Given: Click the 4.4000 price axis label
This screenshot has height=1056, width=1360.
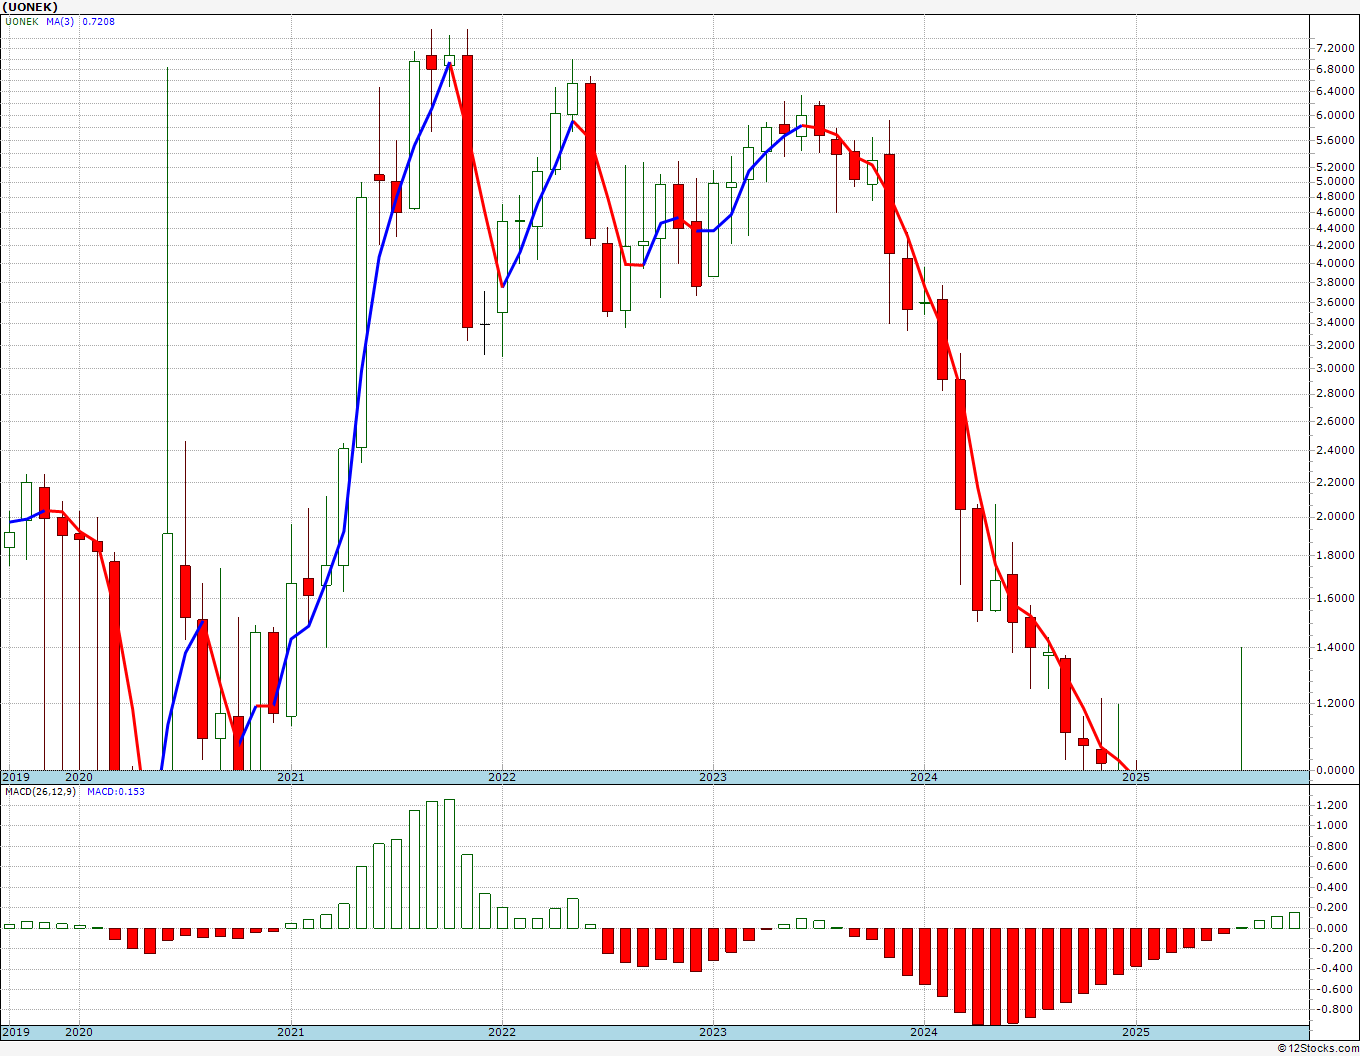Looking at the screenshot, I should [1335, 228].
